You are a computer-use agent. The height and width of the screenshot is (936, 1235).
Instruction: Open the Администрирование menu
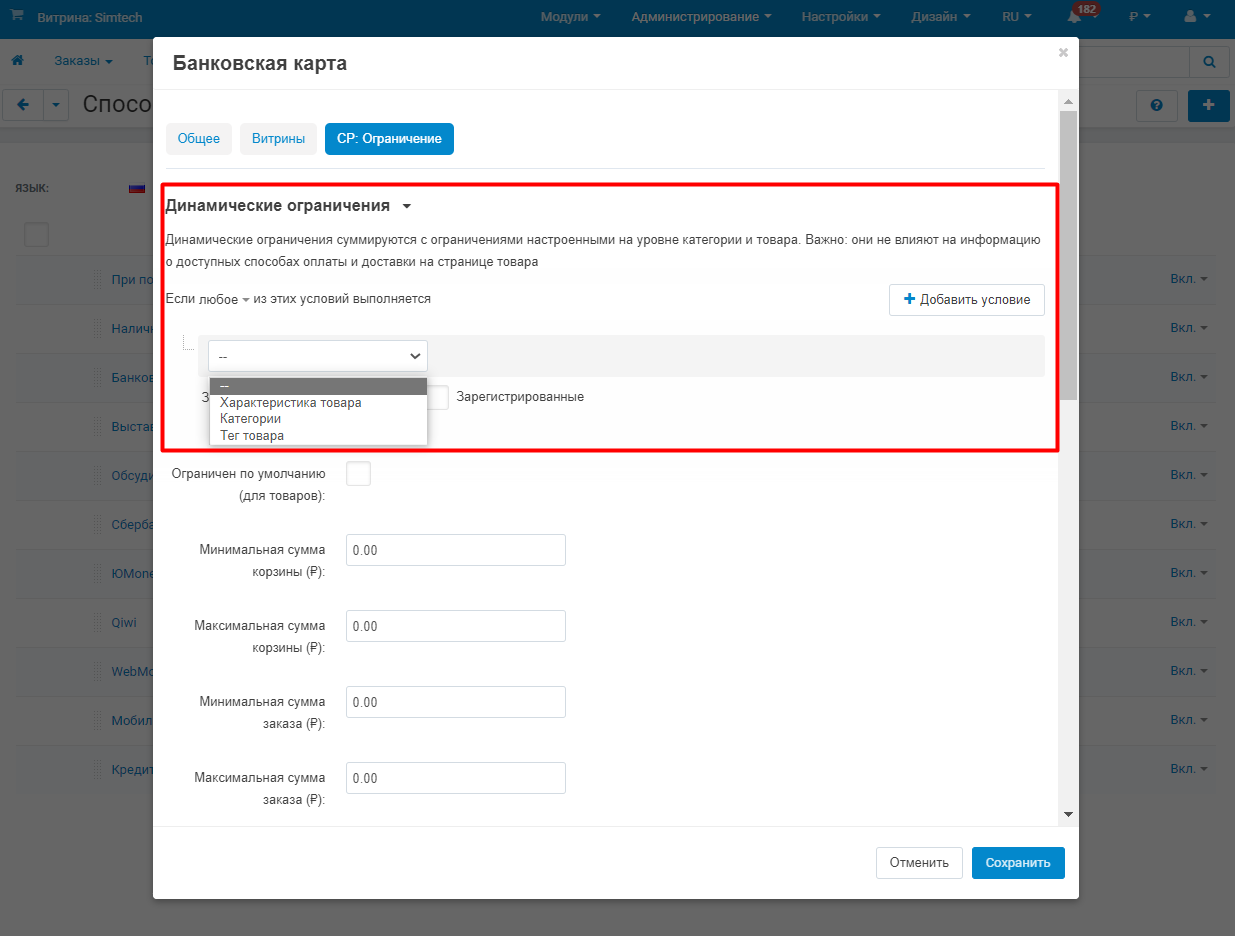point(702,17)
